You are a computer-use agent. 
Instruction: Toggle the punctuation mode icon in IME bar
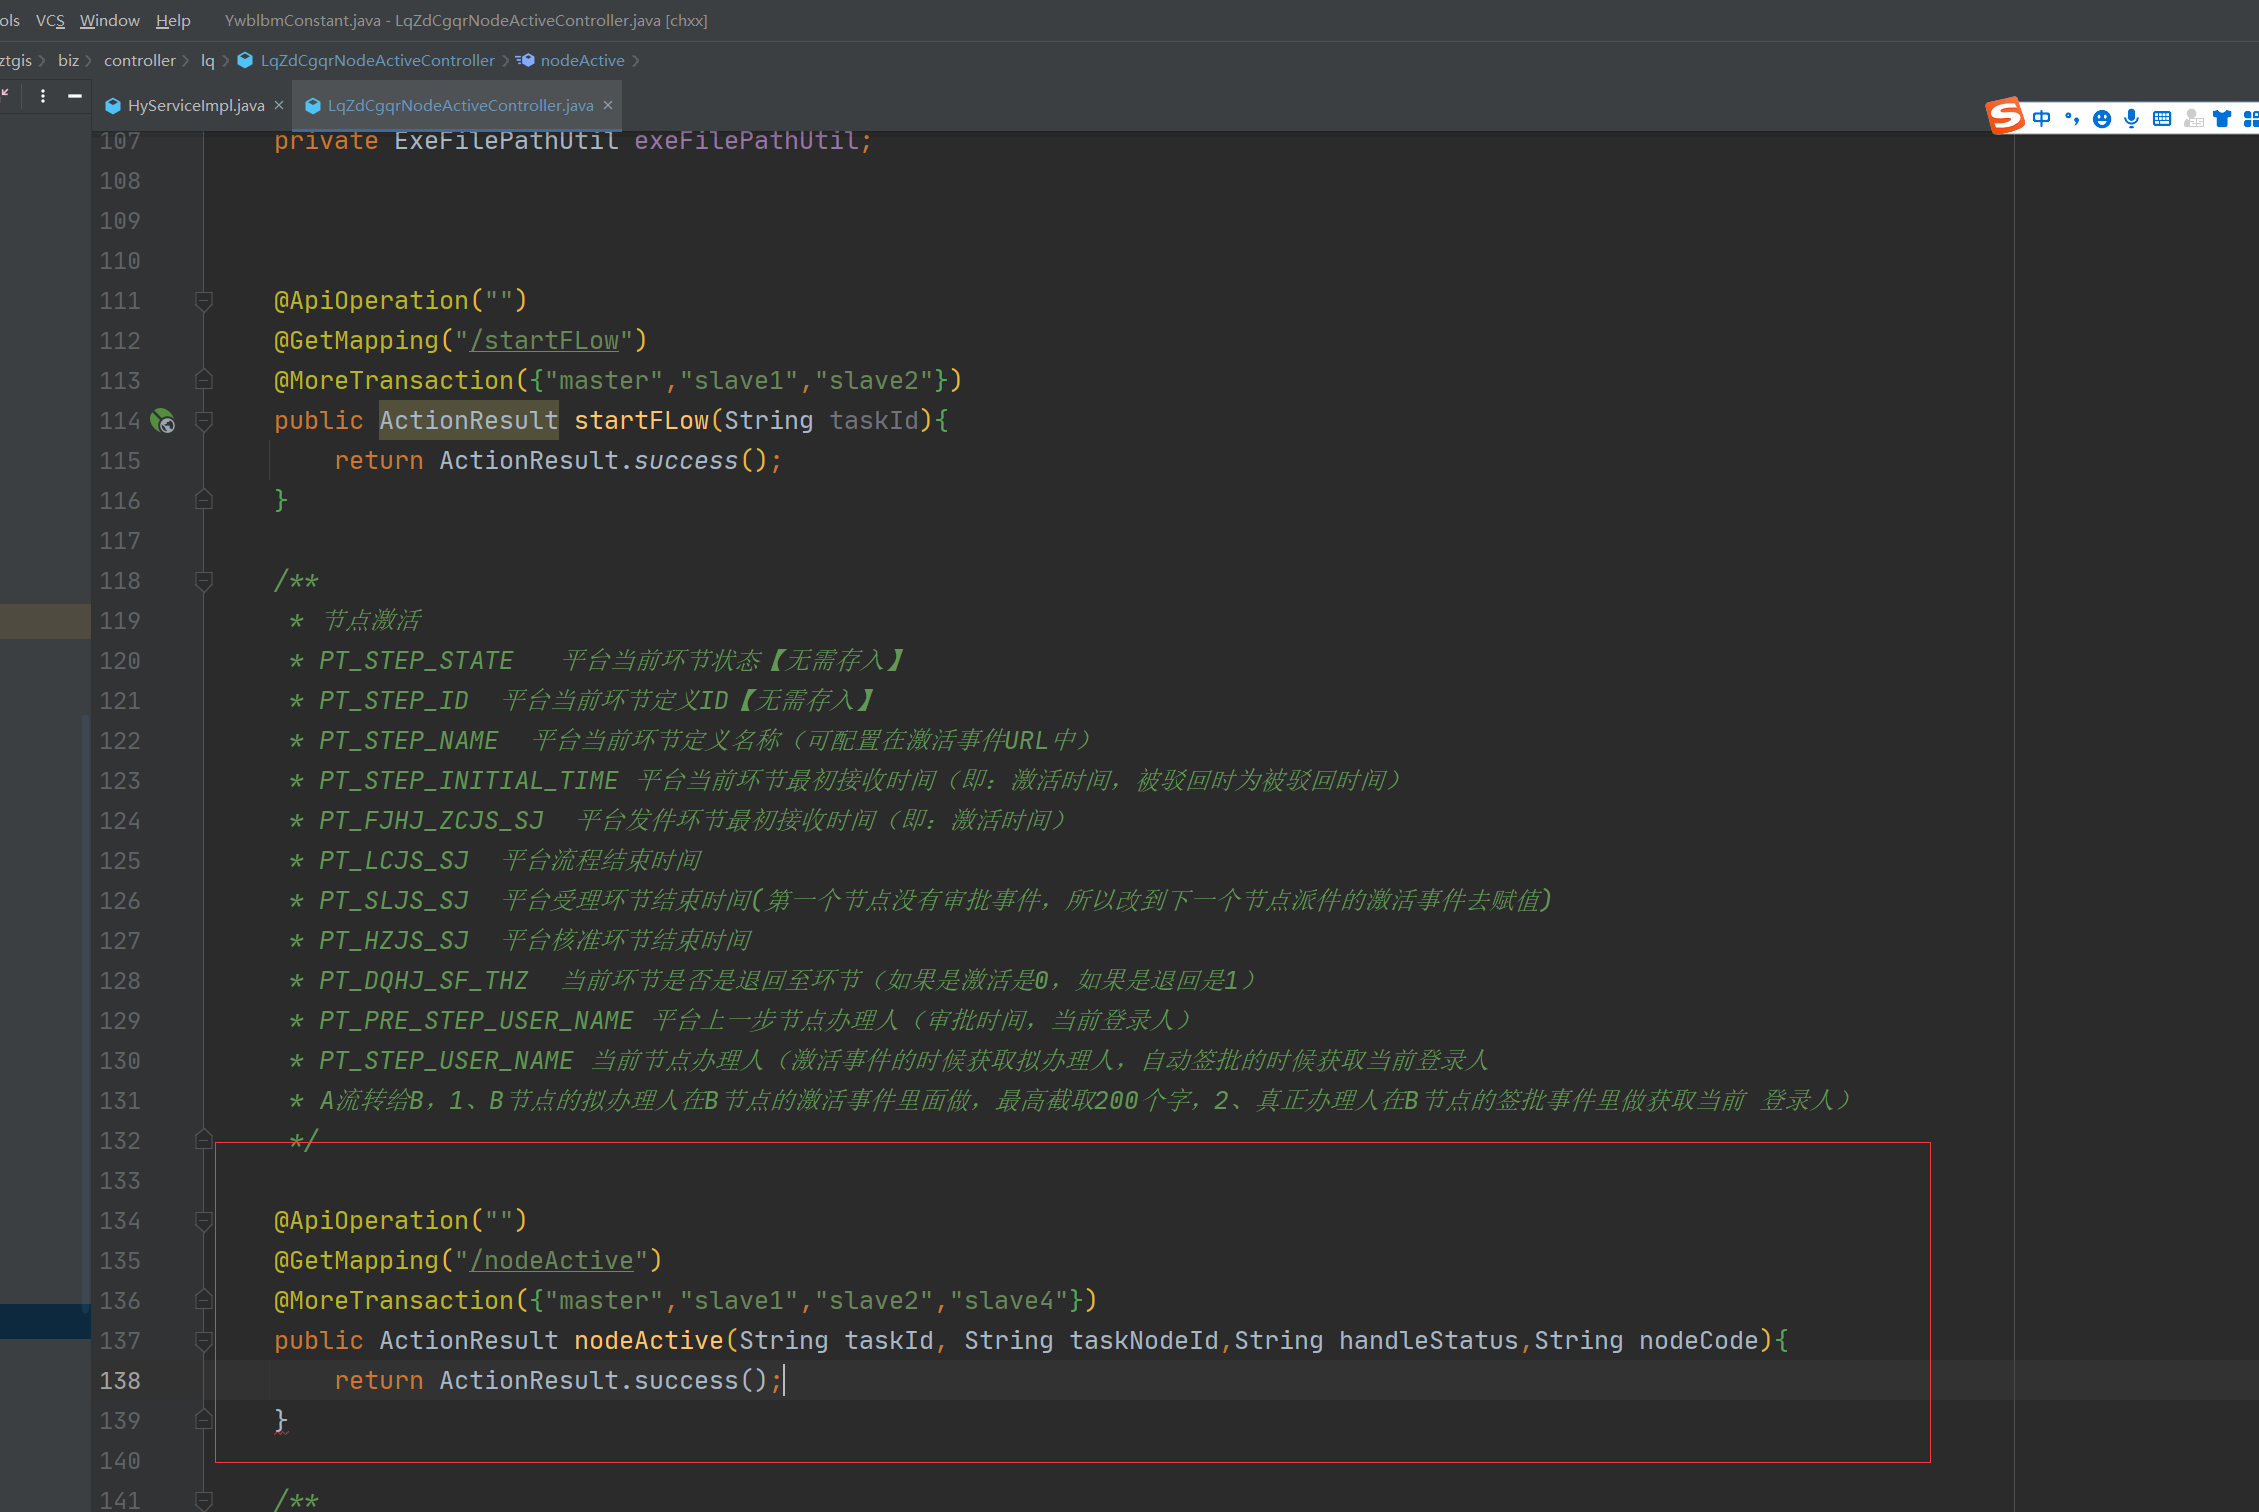(2072, 119)
